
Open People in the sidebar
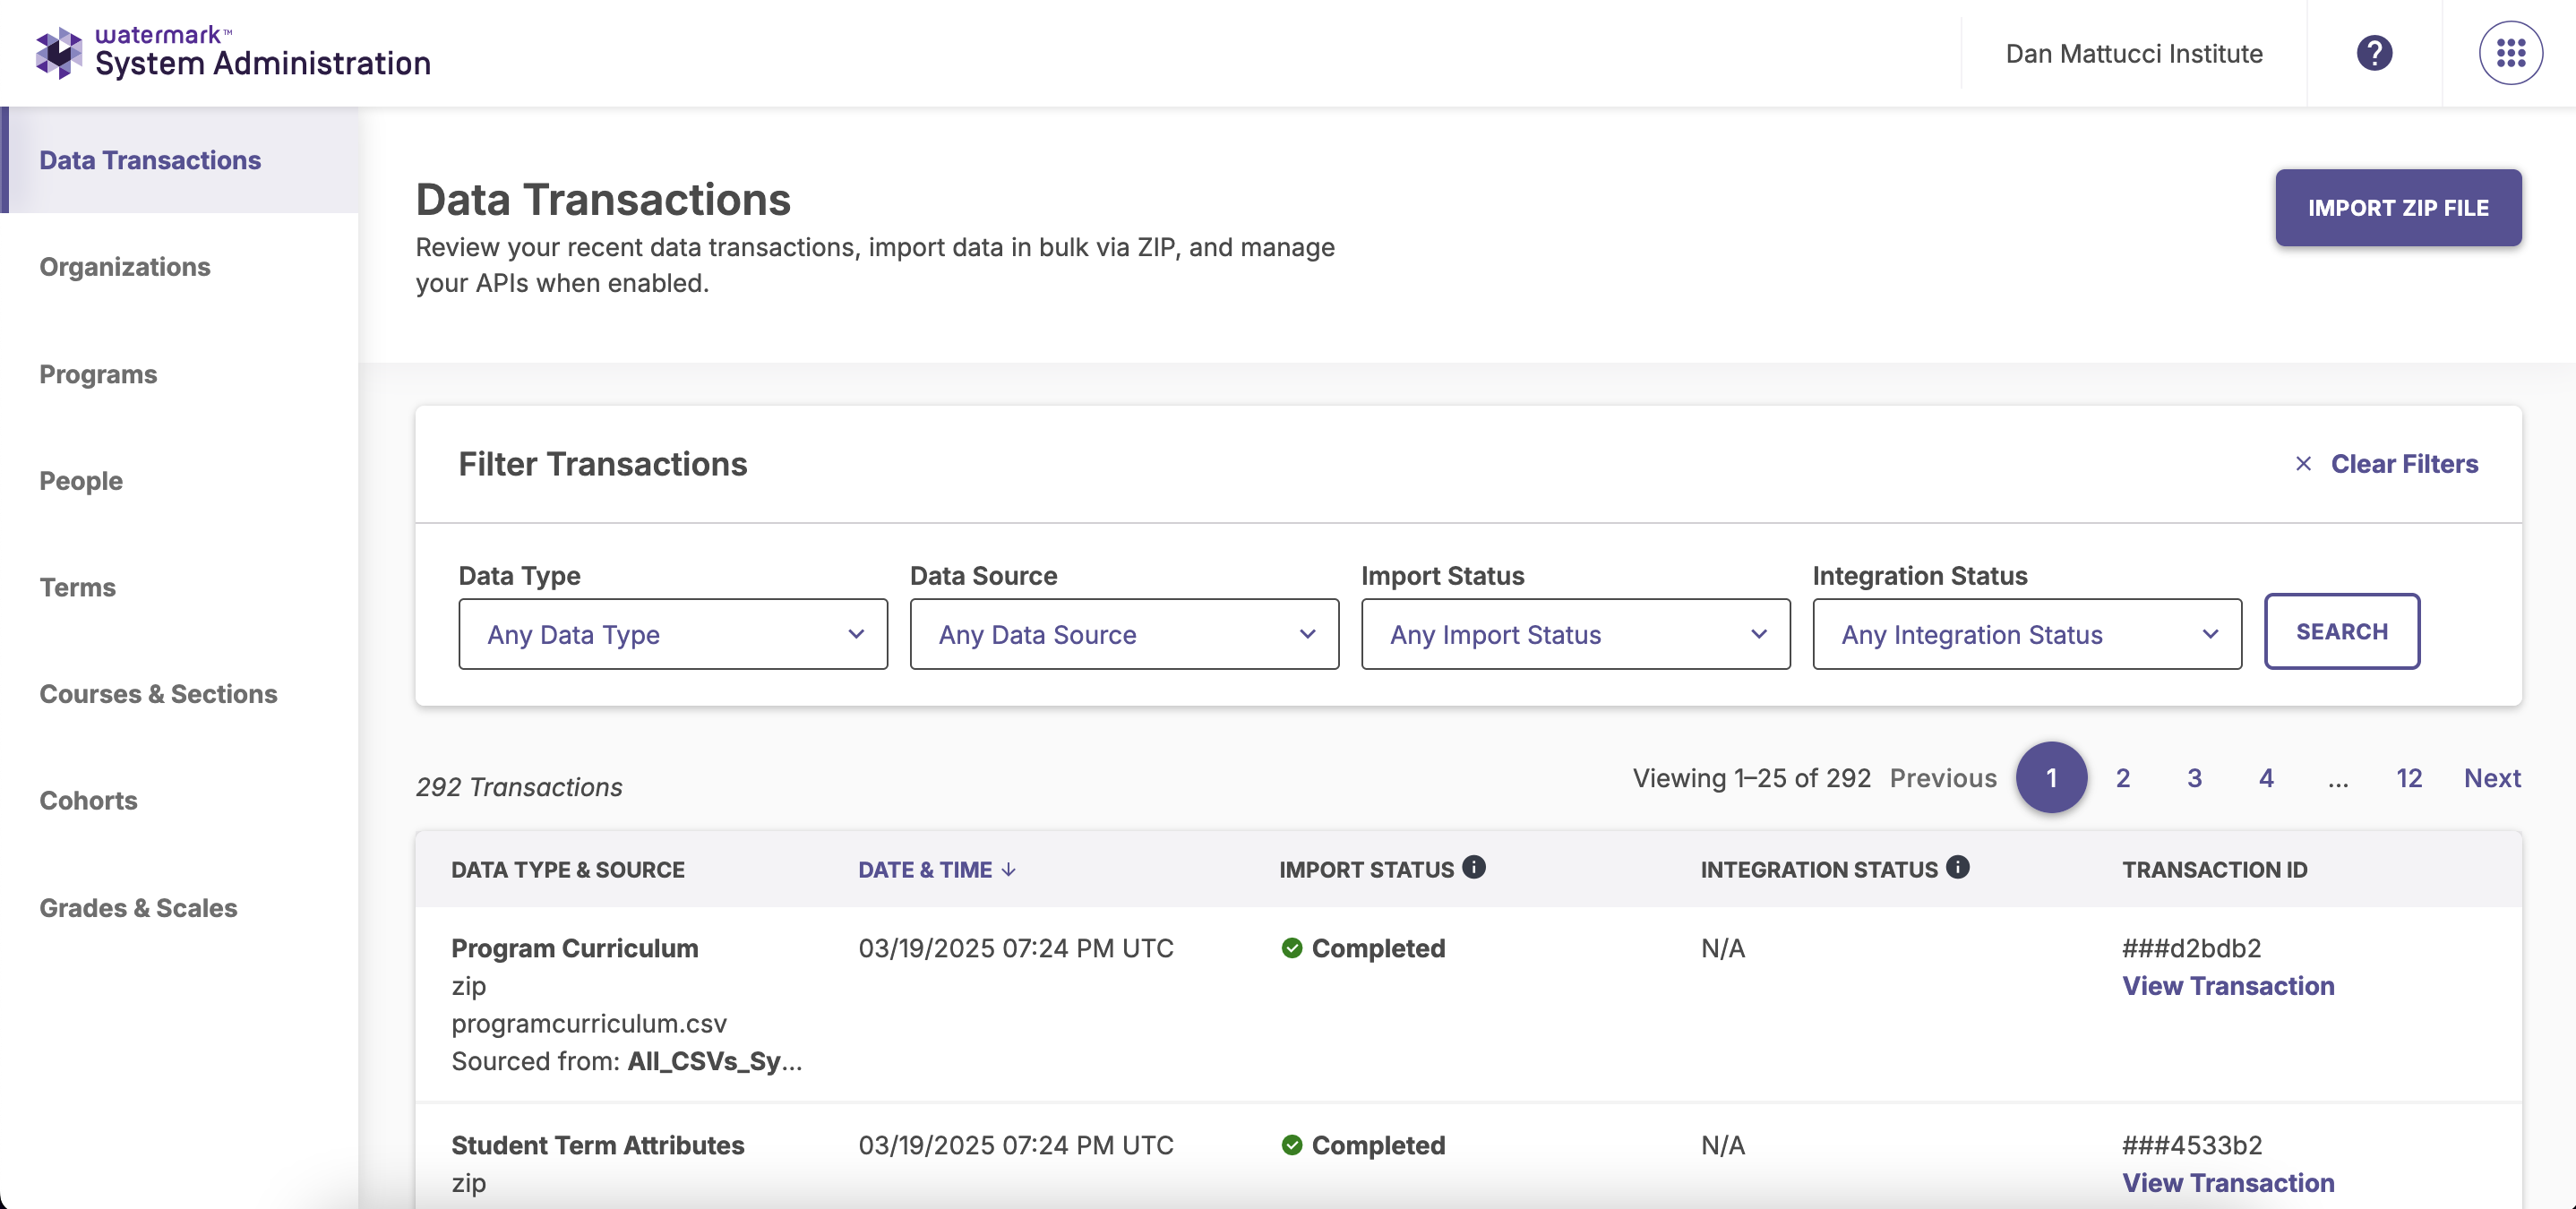pyautogui.click(x=81, y=481)
